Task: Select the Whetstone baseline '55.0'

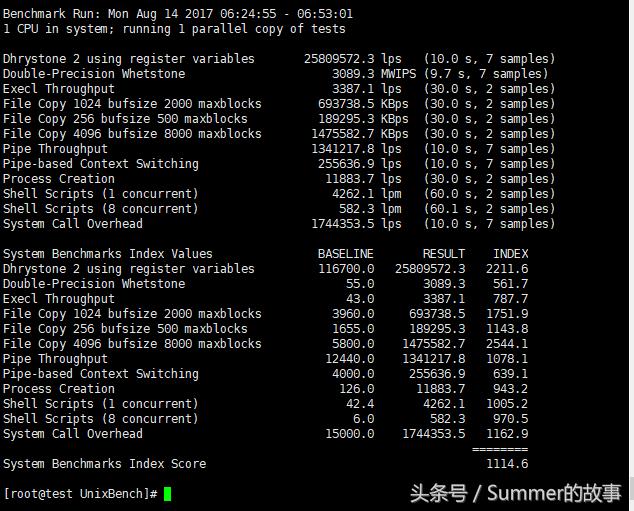Action: click(360, 284)
